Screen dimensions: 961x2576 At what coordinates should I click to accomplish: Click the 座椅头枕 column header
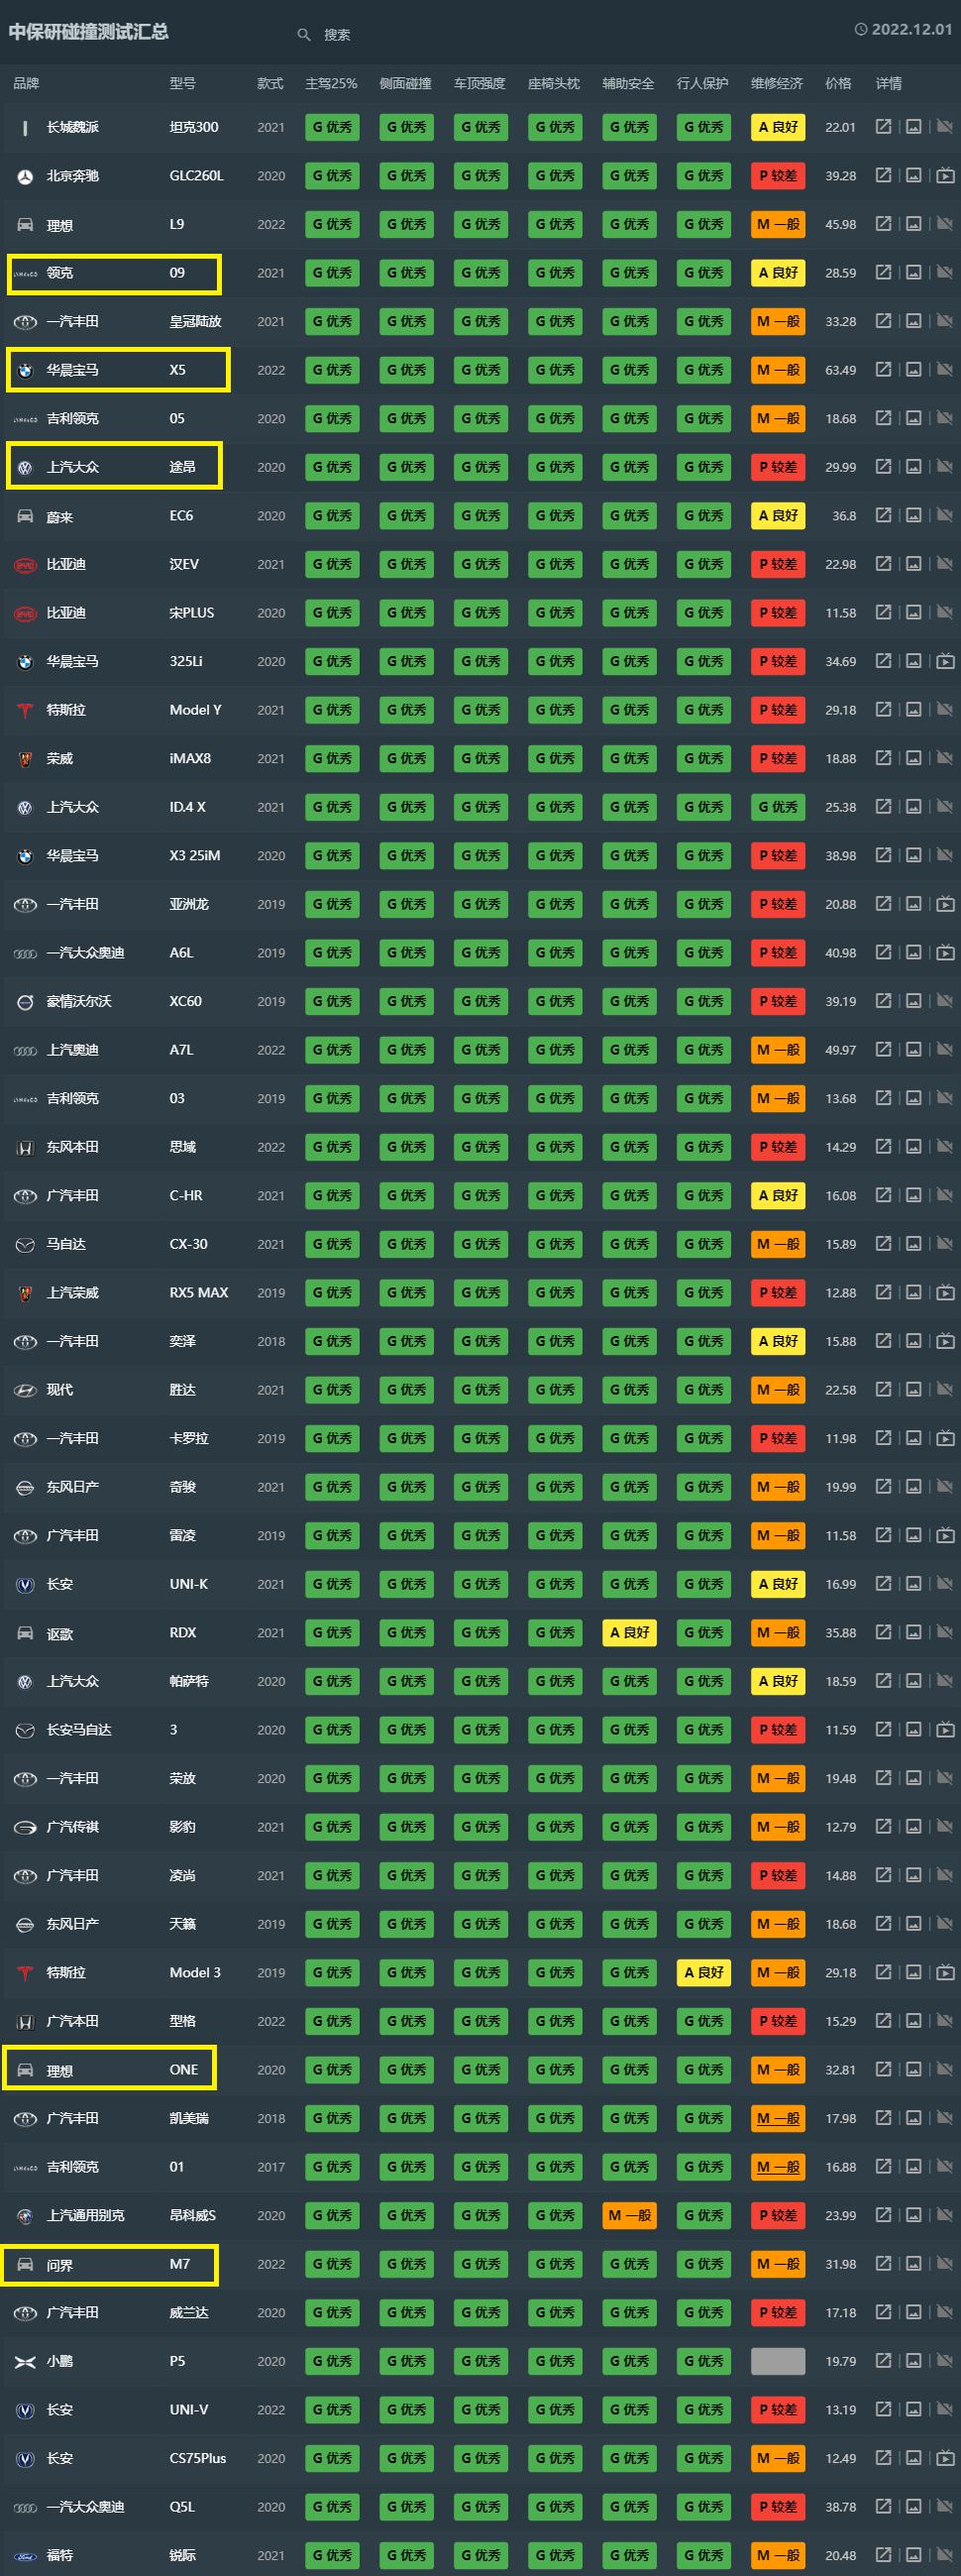(554, 83)
